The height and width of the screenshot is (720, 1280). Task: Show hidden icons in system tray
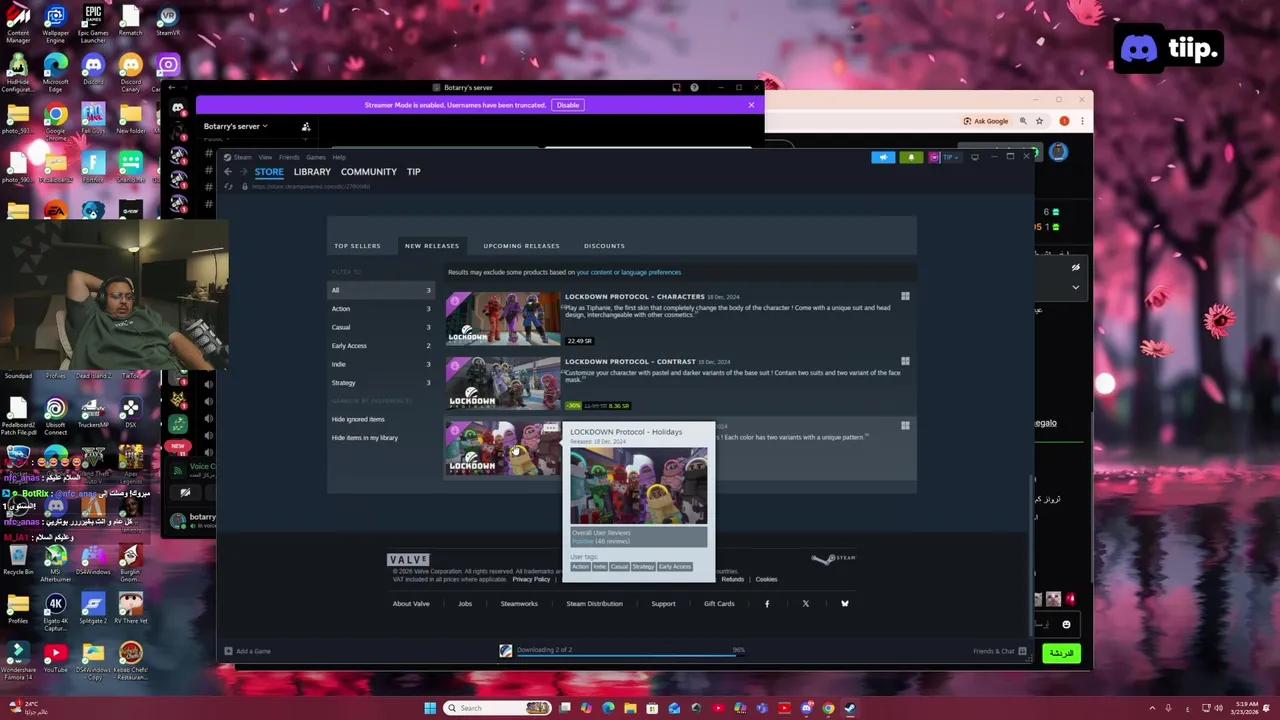[x=1153, y=708]
